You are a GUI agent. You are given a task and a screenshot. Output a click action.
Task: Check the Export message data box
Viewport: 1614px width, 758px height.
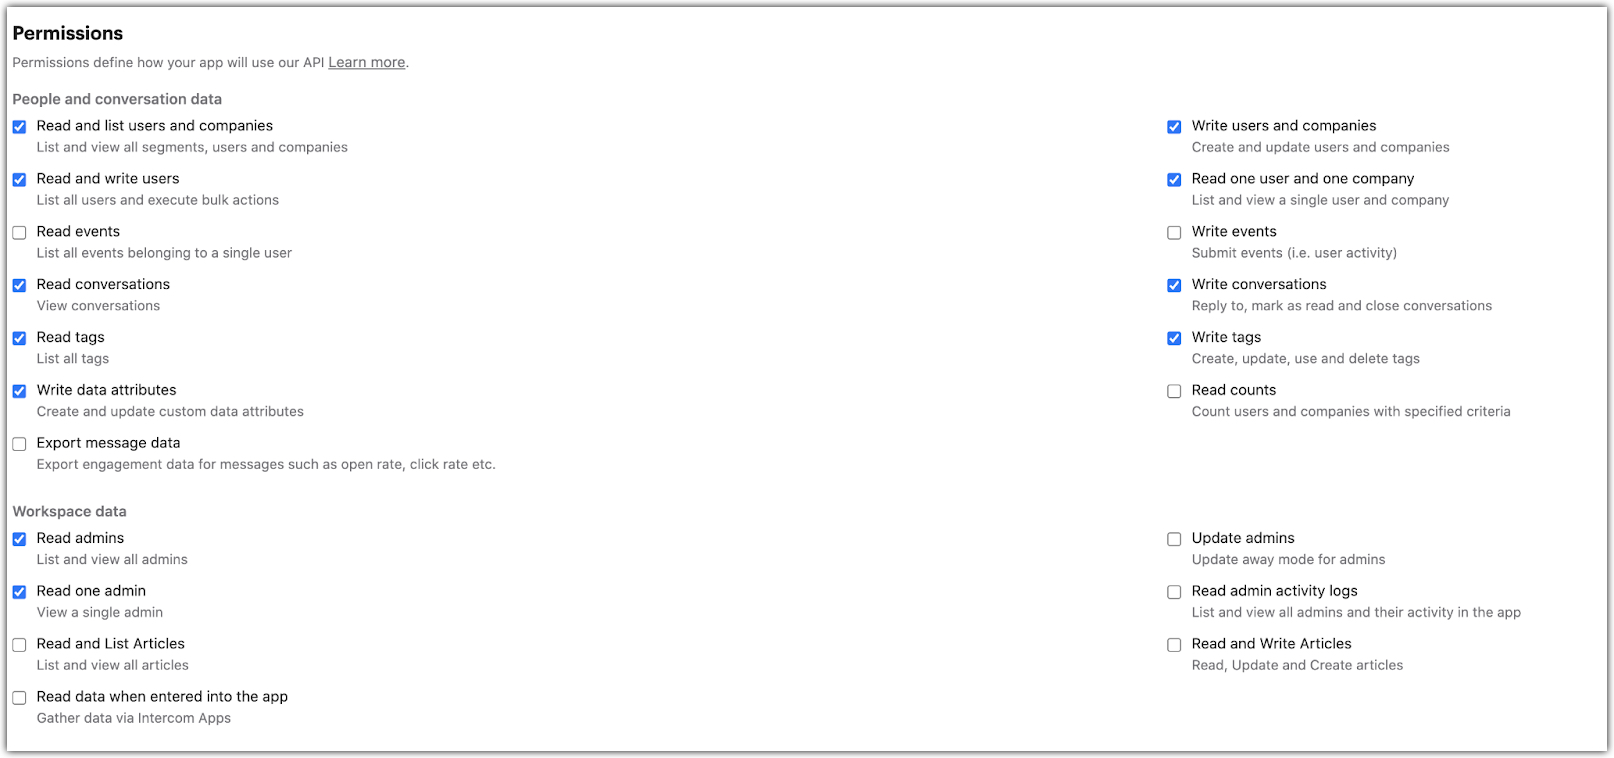(19, 444)
